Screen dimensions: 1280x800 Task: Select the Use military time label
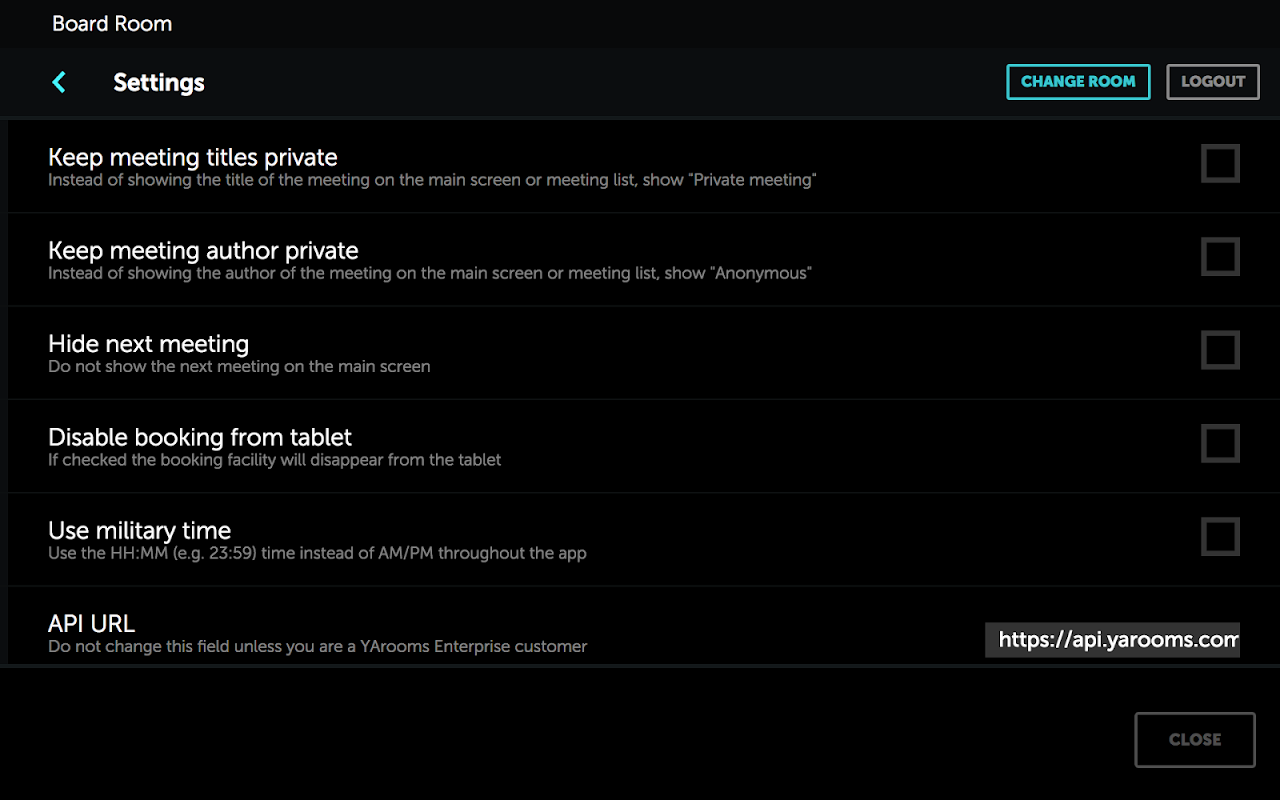(139, 531)
